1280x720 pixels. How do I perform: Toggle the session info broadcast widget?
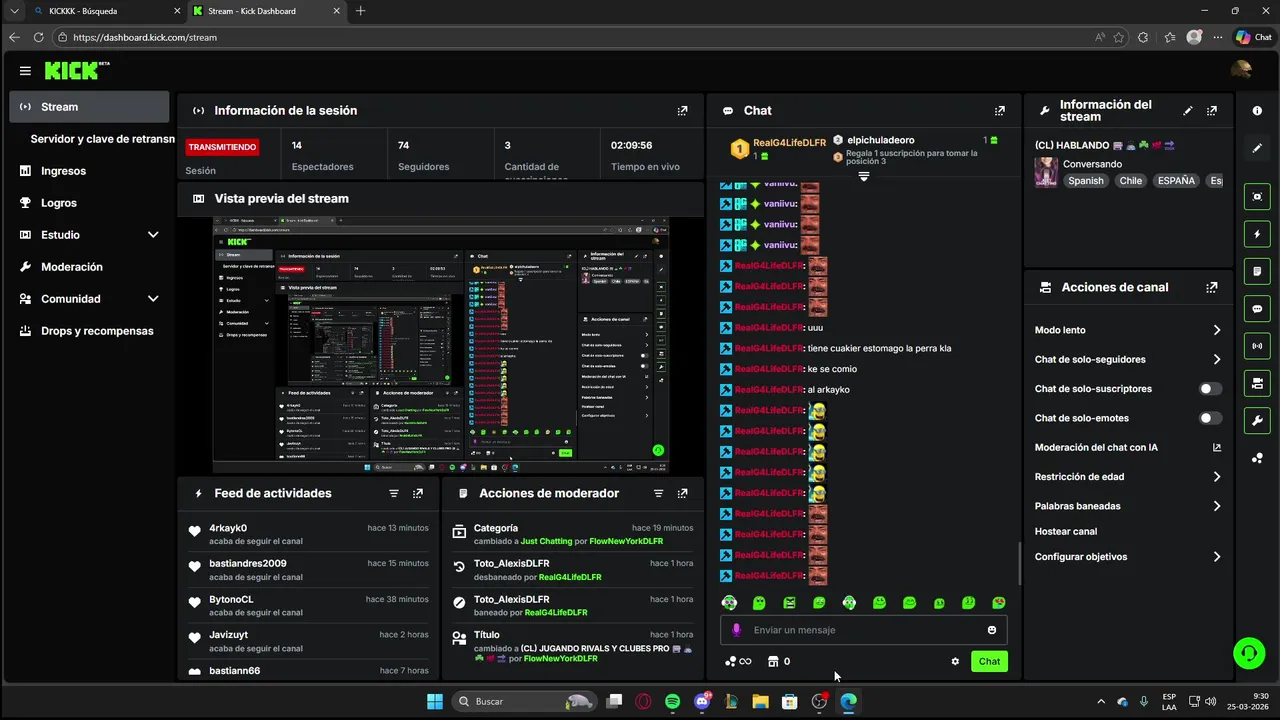tap(1257, 346)
